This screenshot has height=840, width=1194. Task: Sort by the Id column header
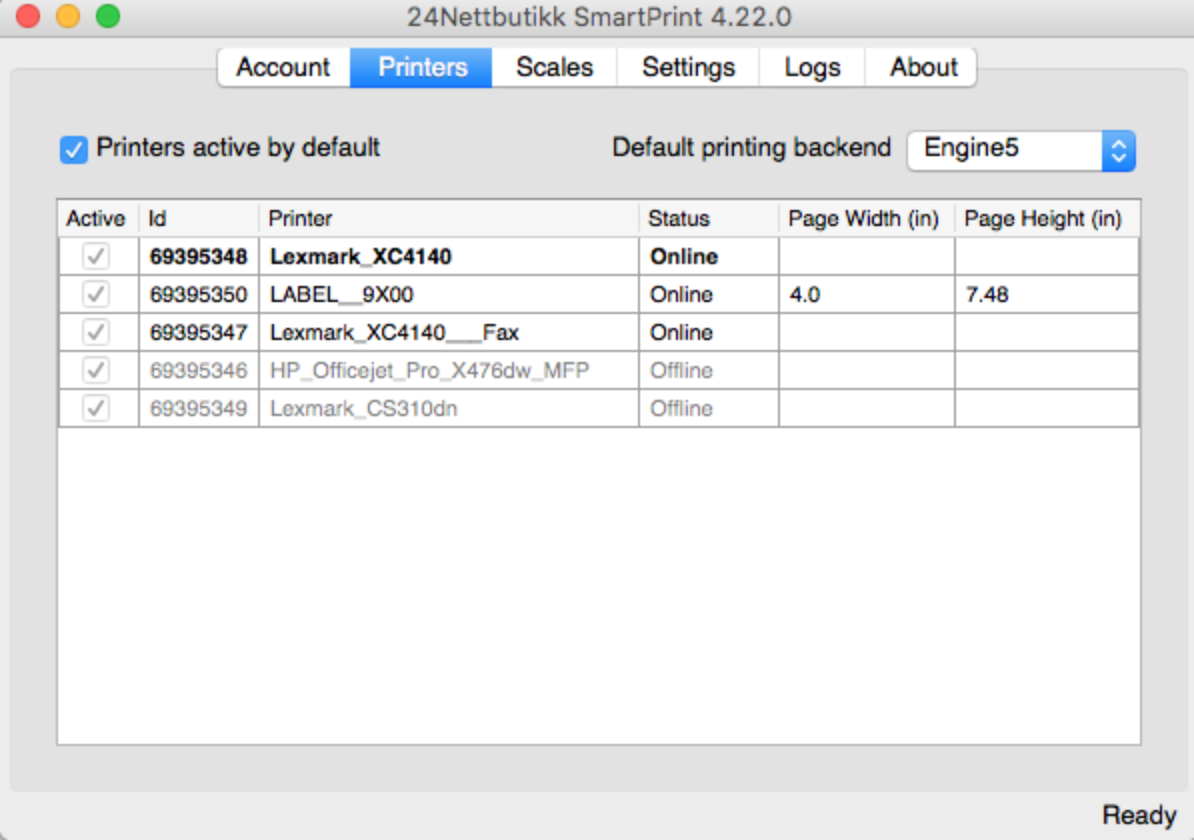[199, 219]
